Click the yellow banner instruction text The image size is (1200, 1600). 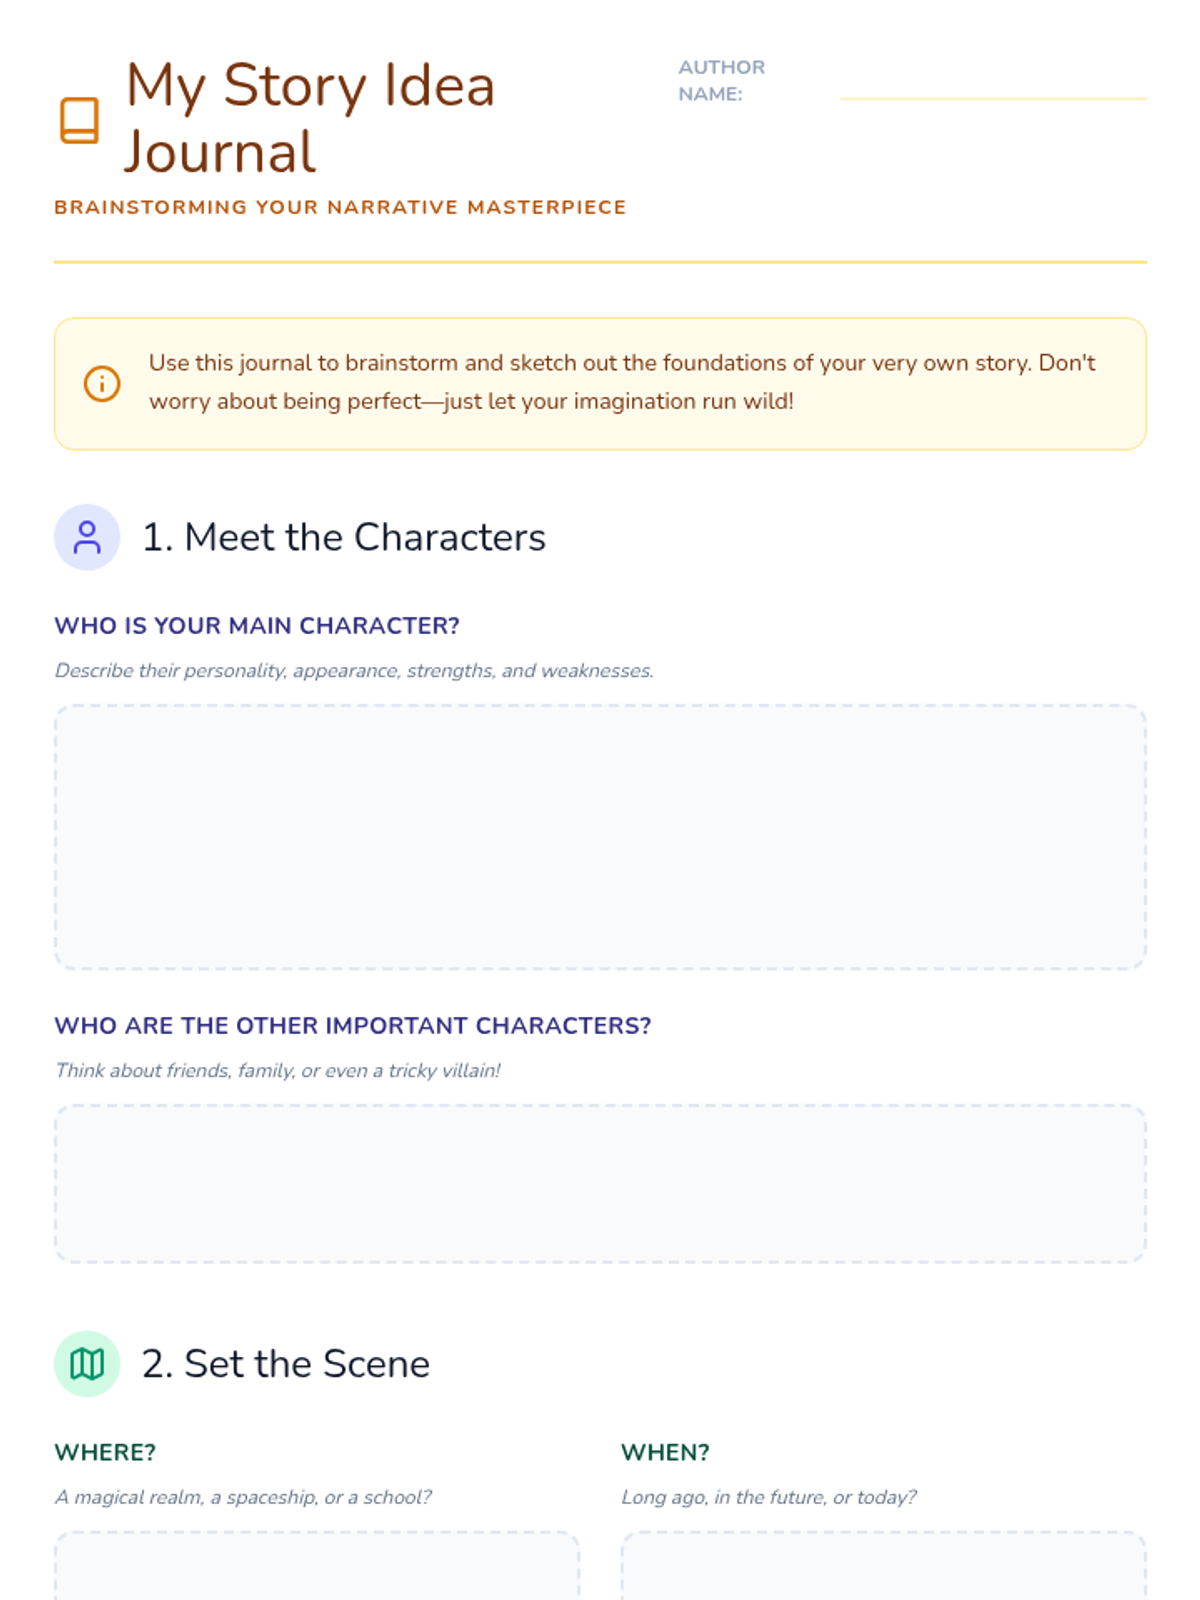tap(622, 382)
